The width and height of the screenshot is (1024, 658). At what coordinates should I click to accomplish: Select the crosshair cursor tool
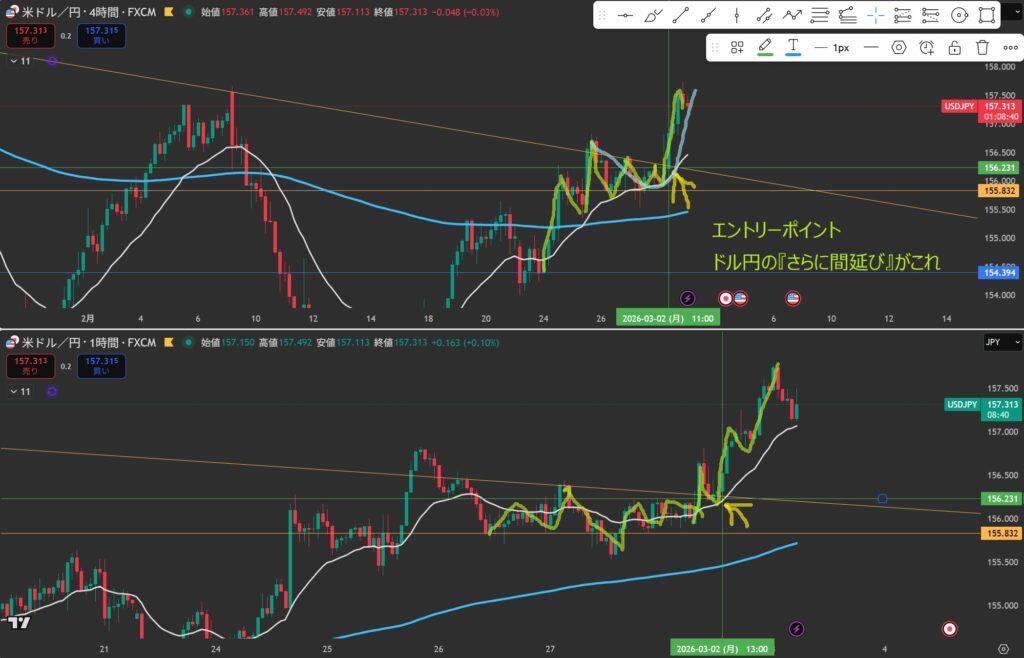[x=875, y=15]
